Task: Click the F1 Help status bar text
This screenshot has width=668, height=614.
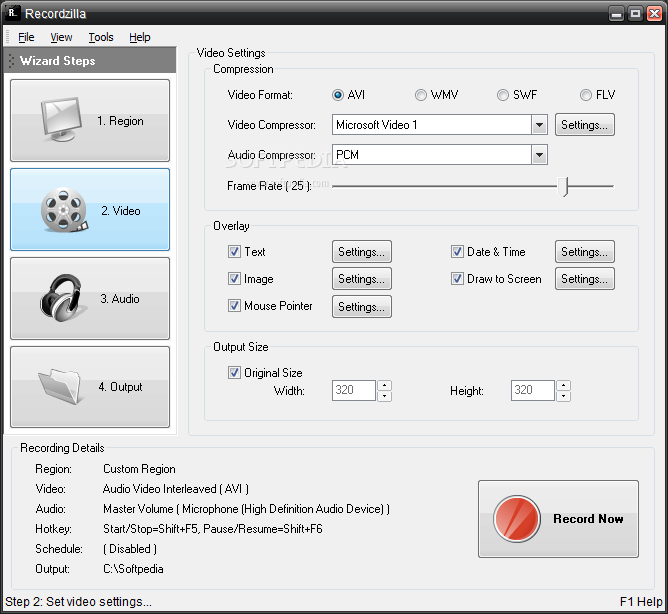Action: coord(641,601)
